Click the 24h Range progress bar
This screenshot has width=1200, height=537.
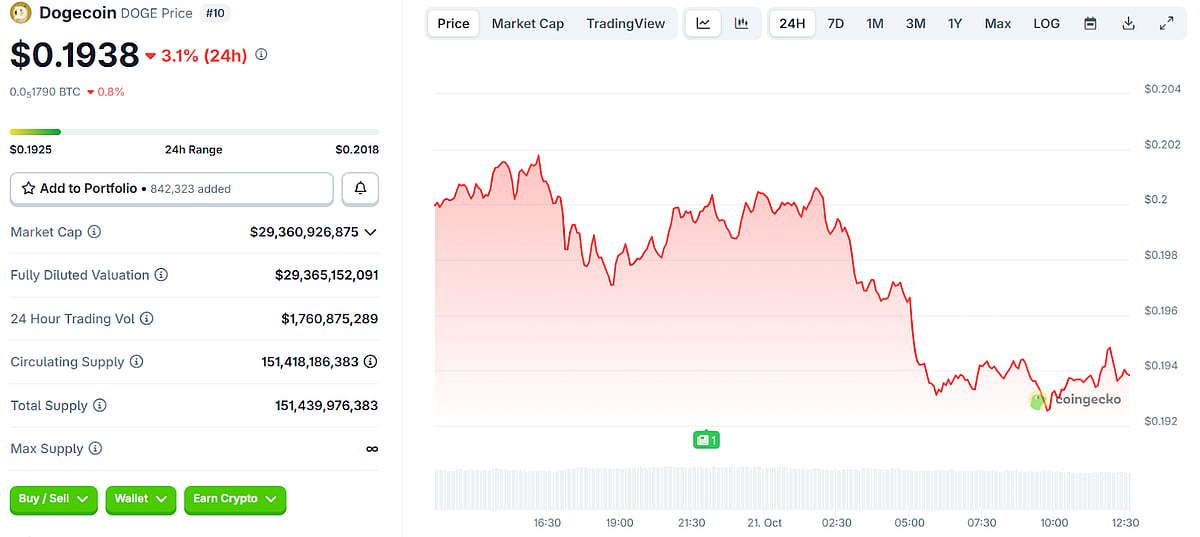194,131
